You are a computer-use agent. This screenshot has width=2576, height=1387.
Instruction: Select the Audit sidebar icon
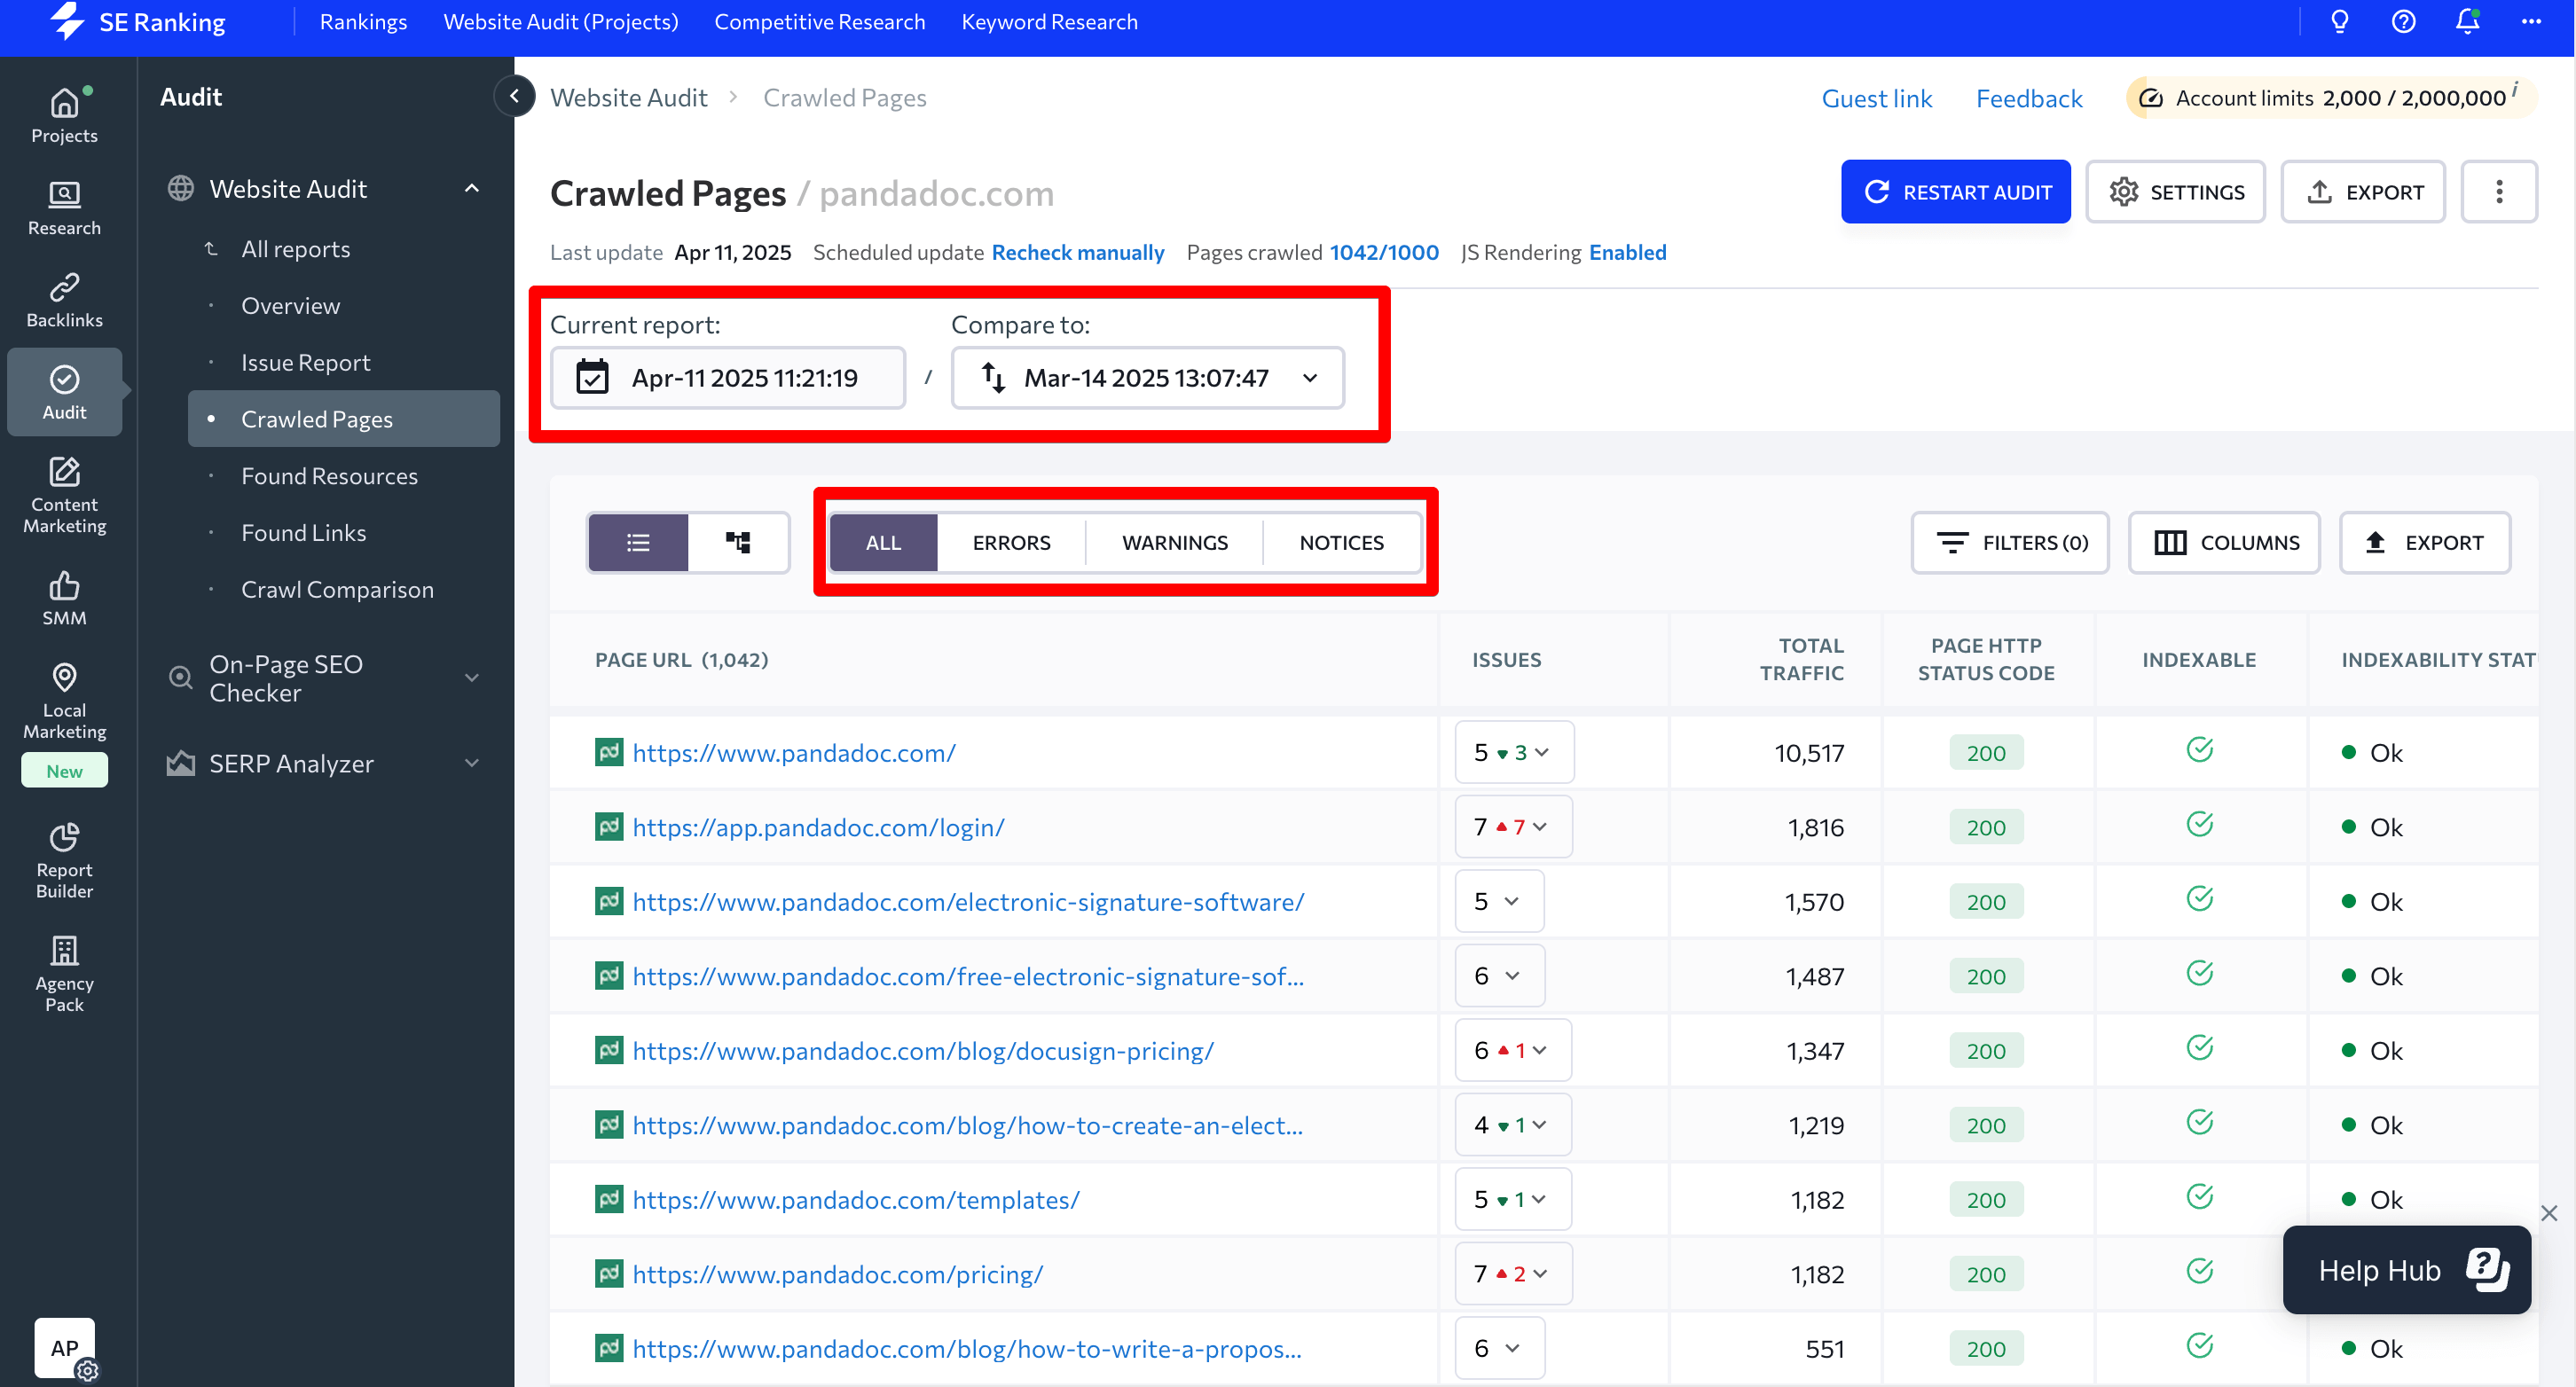click(64, 392)
